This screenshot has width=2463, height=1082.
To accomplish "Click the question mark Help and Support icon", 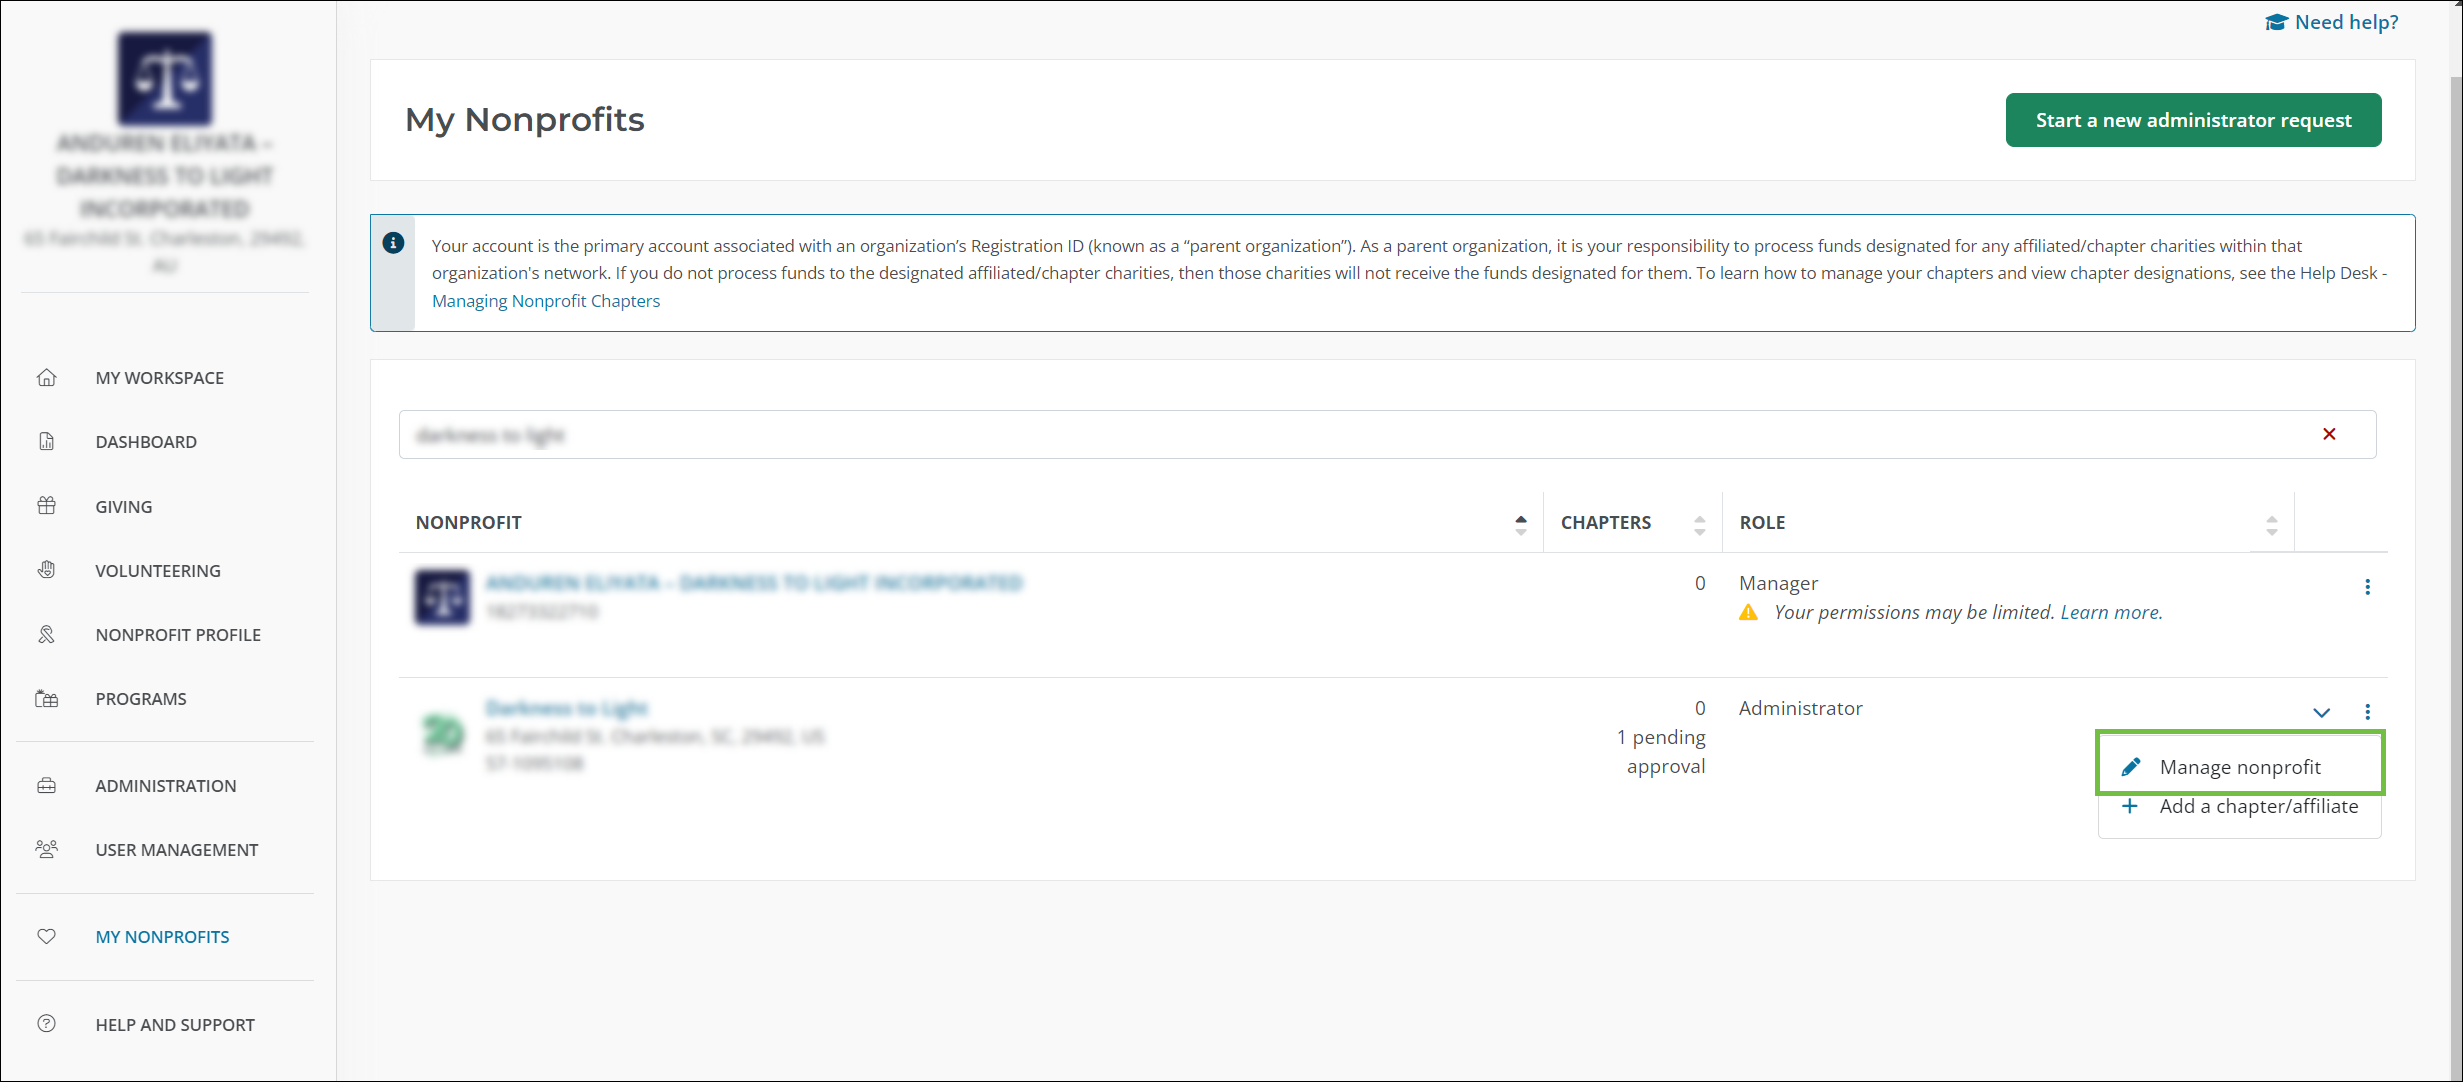I will coord(47,1024).
